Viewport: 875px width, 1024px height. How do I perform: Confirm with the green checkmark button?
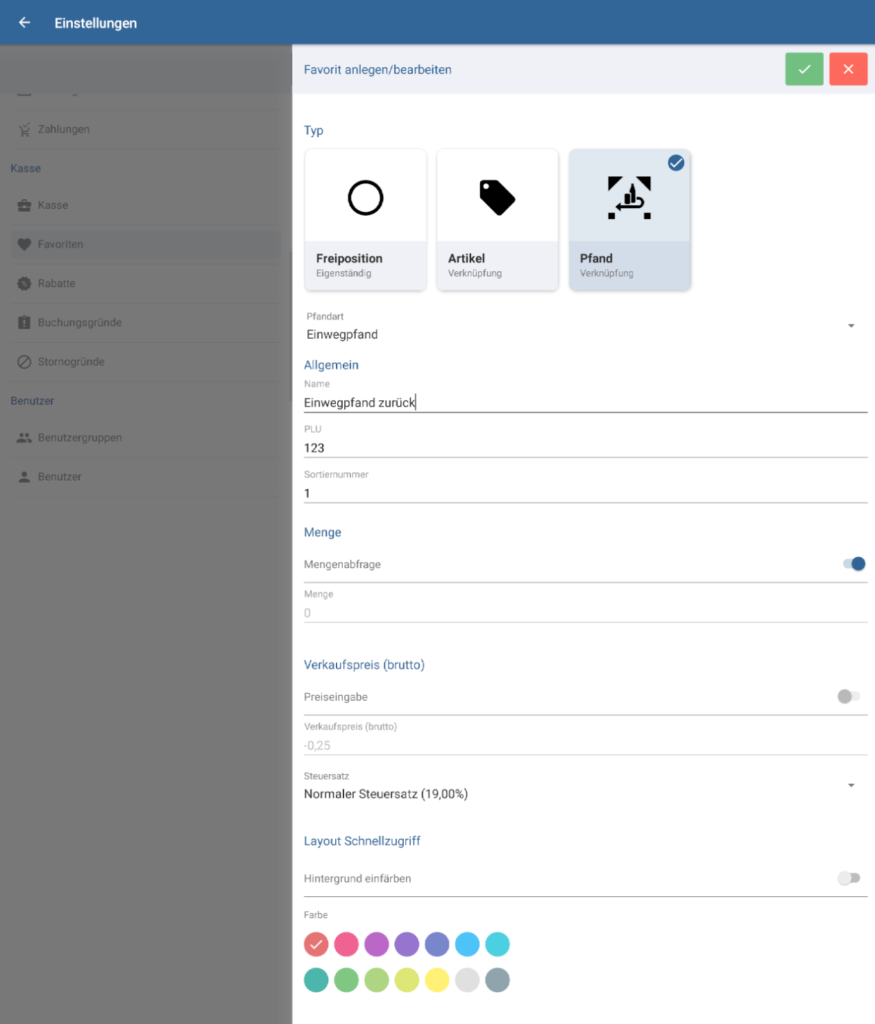804,69
